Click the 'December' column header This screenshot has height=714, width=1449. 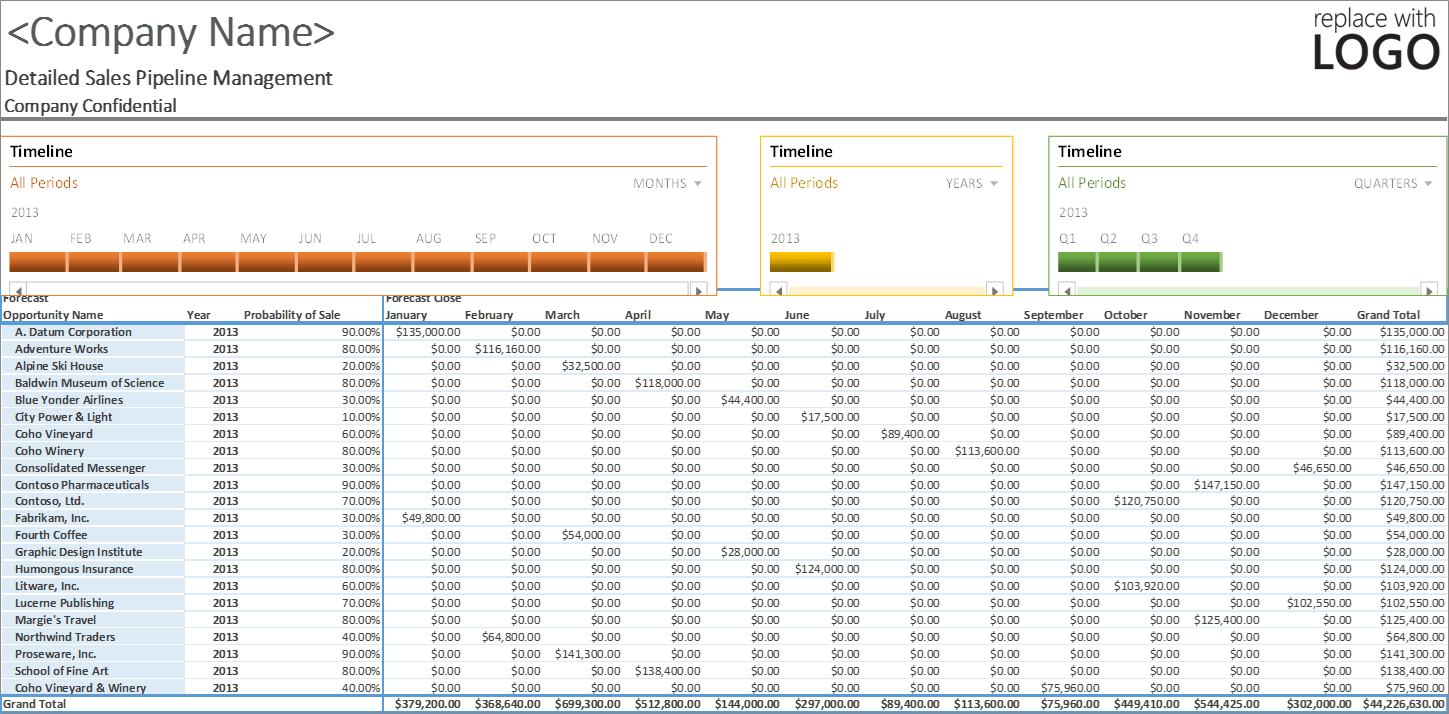click(x=1291, y=315)
